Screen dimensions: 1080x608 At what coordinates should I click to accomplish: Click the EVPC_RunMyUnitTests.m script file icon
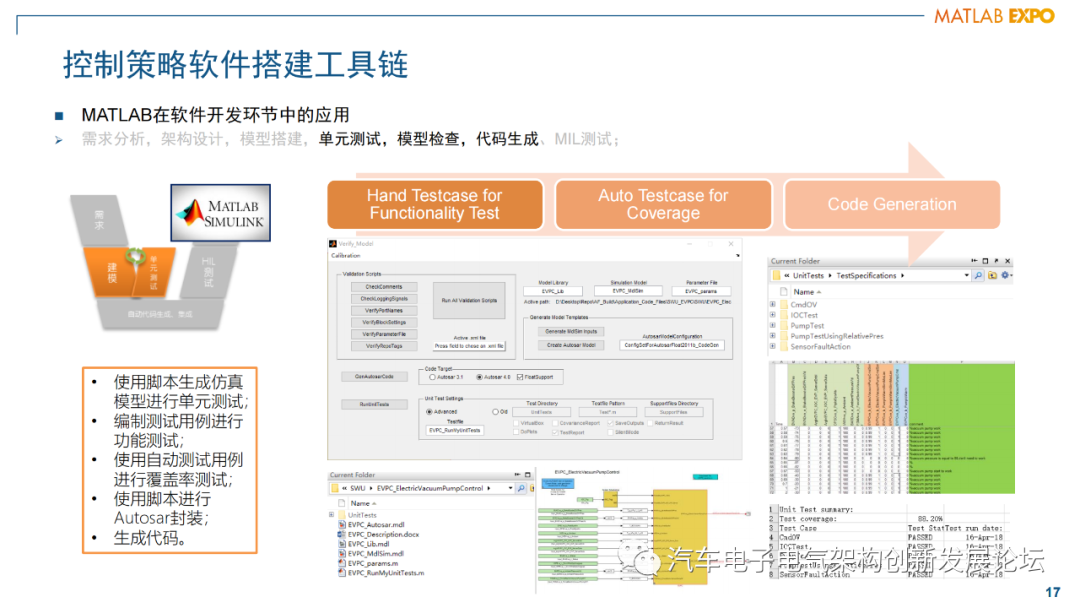(x=342, y=572)
